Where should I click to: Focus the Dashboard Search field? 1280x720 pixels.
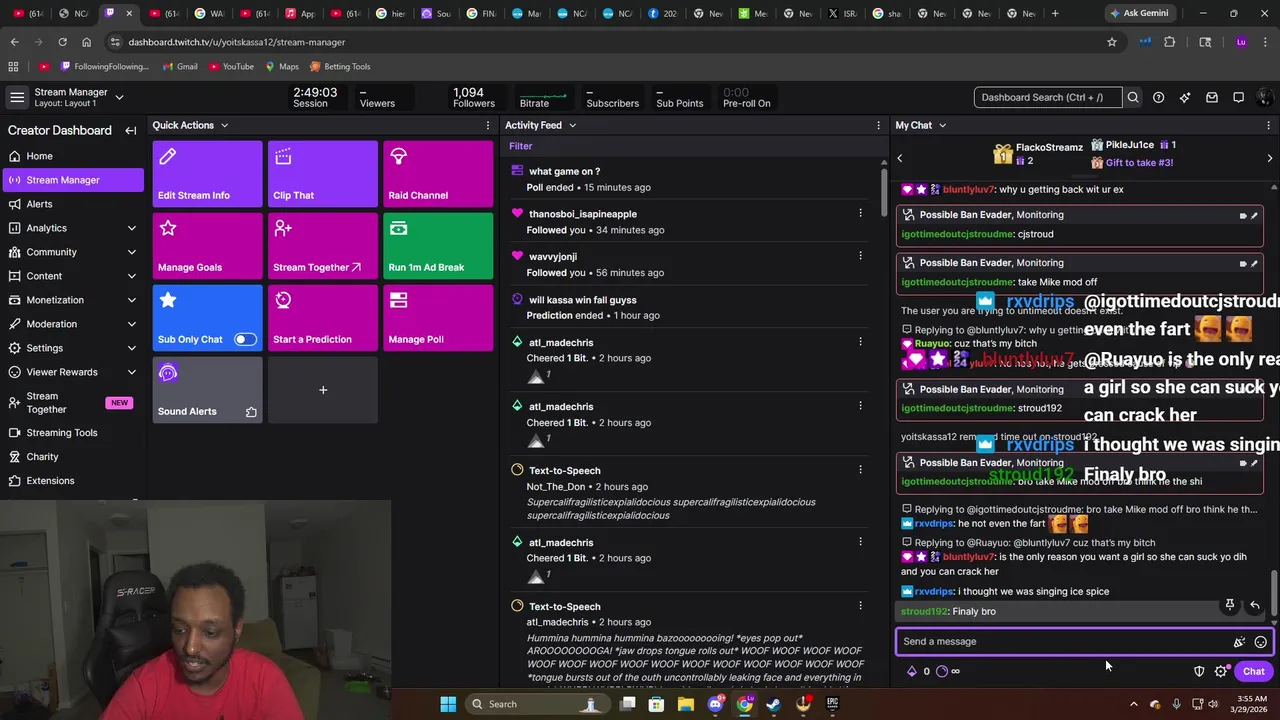(x=1047, y=97)
